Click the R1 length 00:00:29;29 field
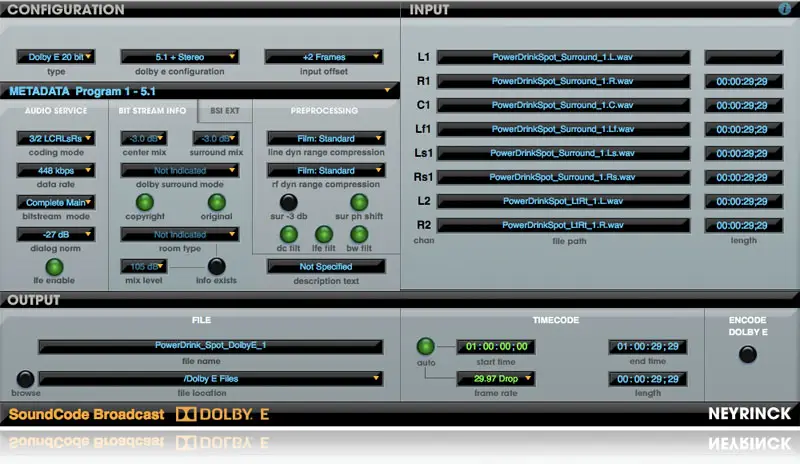This screenshot has width=800, height=464. 743,81
